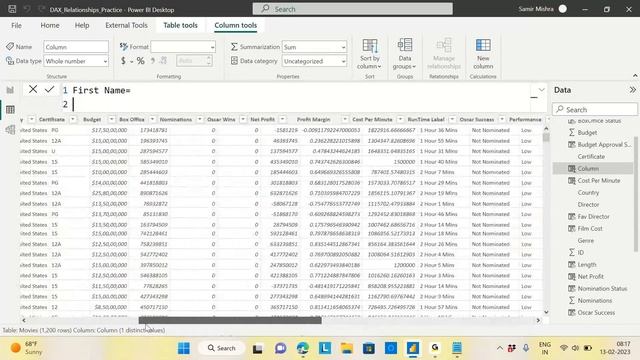Open the user account avatar

click(562, 9)
